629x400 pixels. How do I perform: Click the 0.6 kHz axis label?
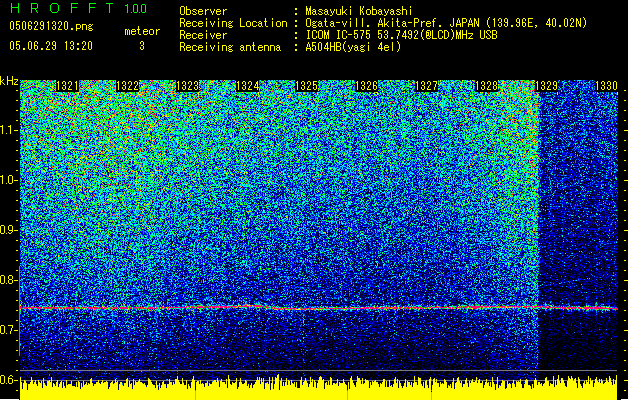(8, 380)
